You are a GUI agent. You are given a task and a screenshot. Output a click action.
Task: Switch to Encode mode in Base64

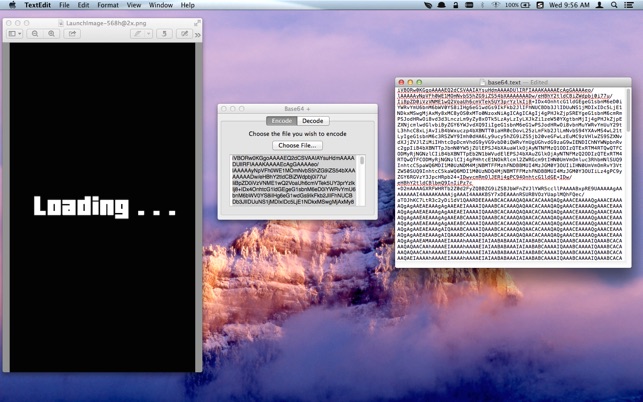coord(282,121)
